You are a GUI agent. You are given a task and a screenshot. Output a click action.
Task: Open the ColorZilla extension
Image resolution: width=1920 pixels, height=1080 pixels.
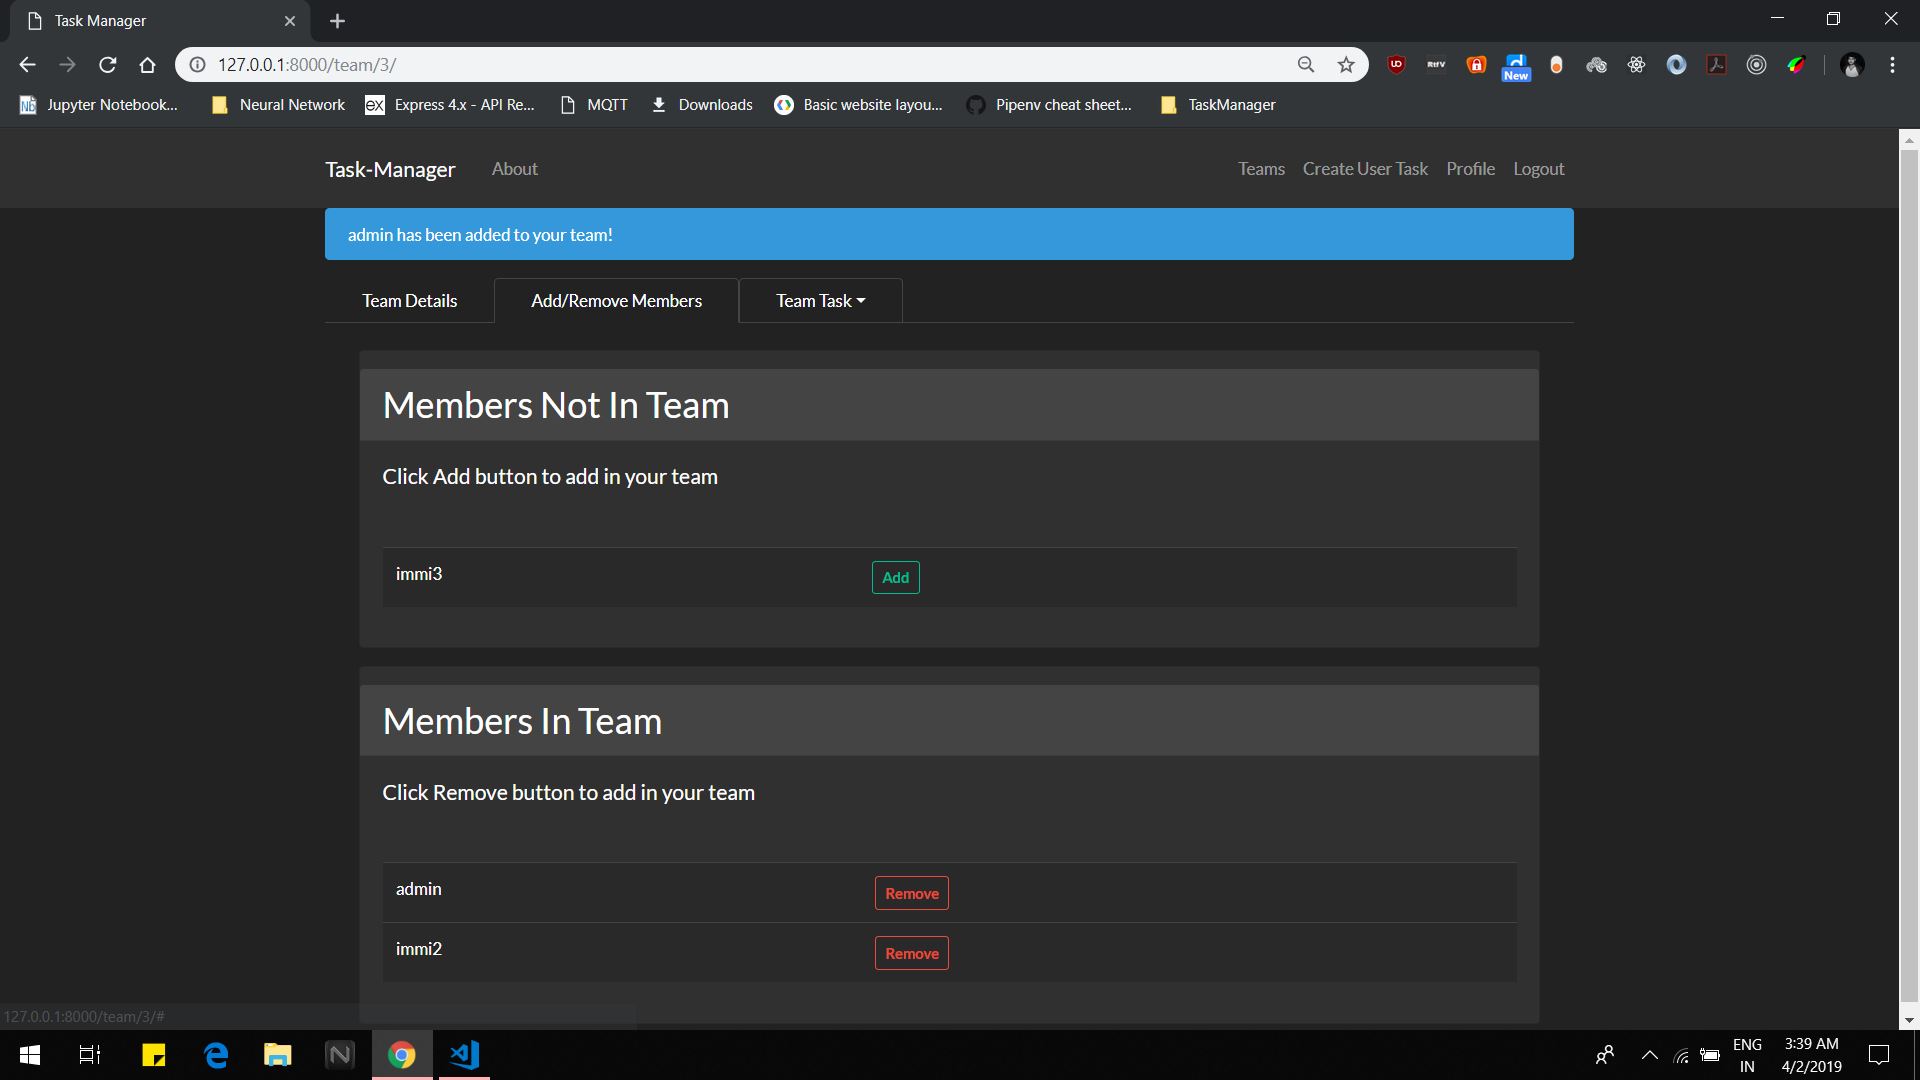point(1797,64)
